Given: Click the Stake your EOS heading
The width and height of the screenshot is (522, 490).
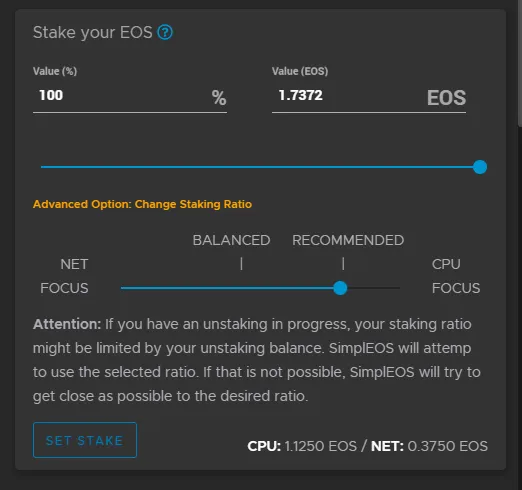Looking at the screenshot, I should pos(93,33).
